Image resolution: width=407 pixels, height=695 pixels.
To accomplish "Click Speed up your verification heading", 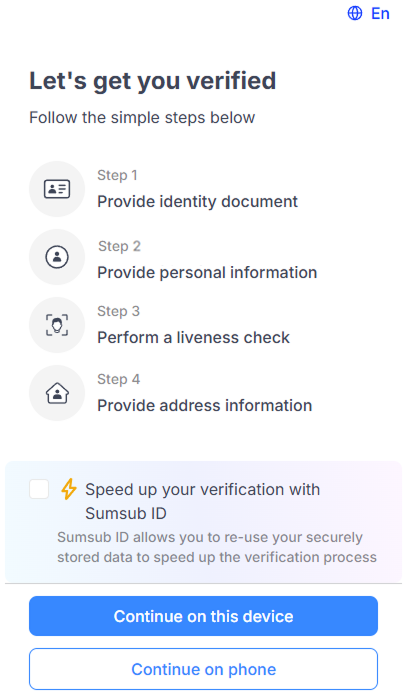I will pos(203,501).
